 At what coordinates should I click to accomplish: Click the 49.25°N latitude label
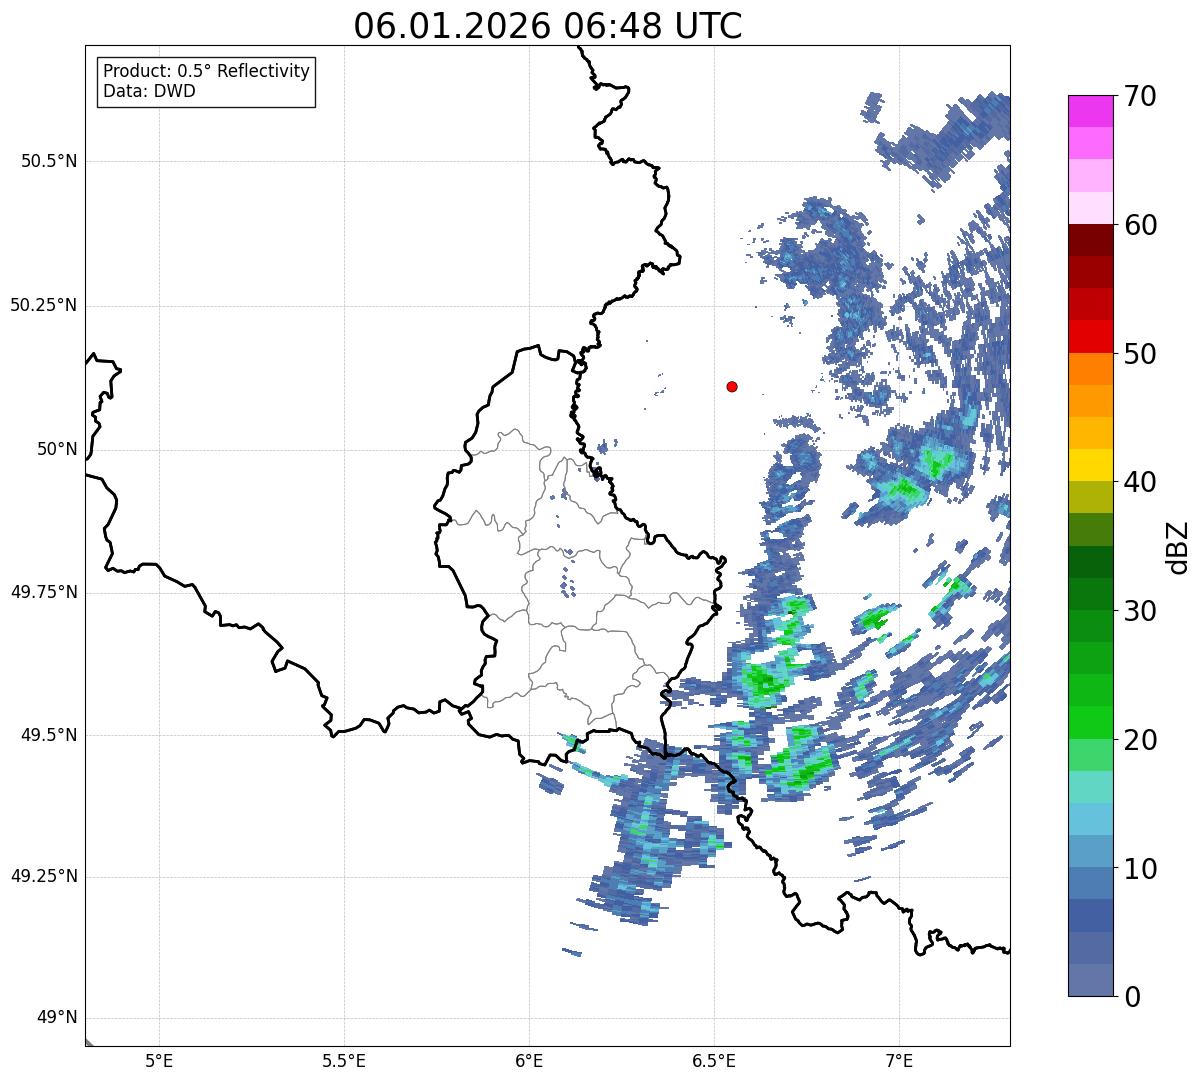pos(44,877)
